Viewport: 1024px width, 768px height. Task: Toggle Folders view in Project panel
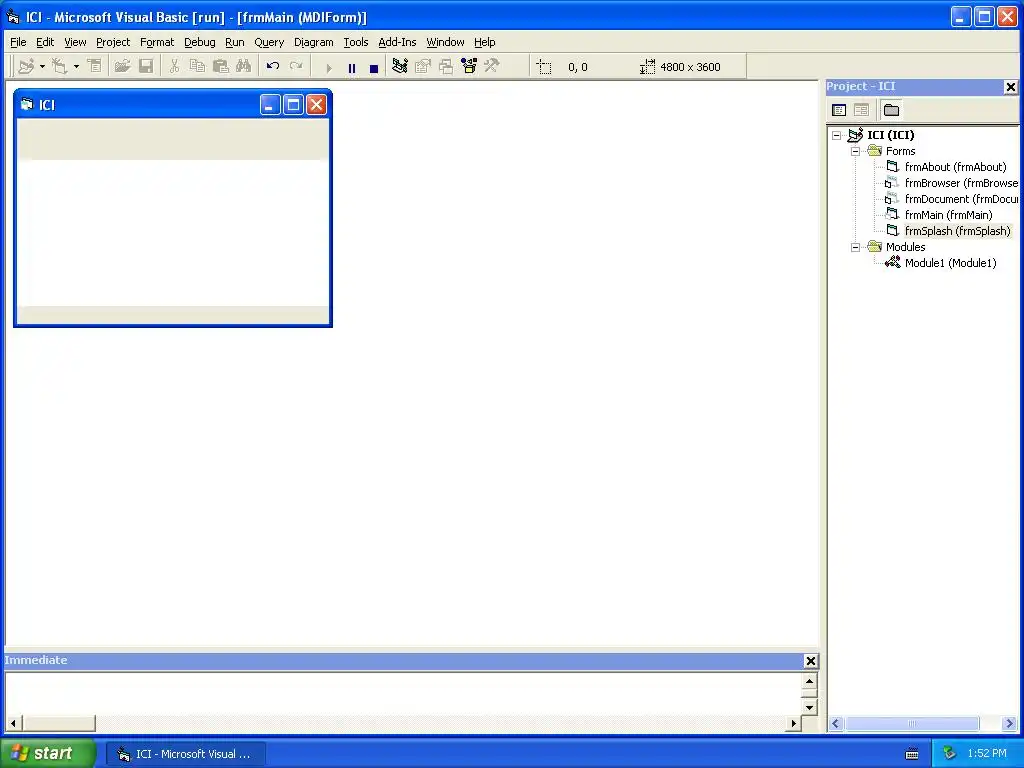pyautogui.click(x=891, y=110)
